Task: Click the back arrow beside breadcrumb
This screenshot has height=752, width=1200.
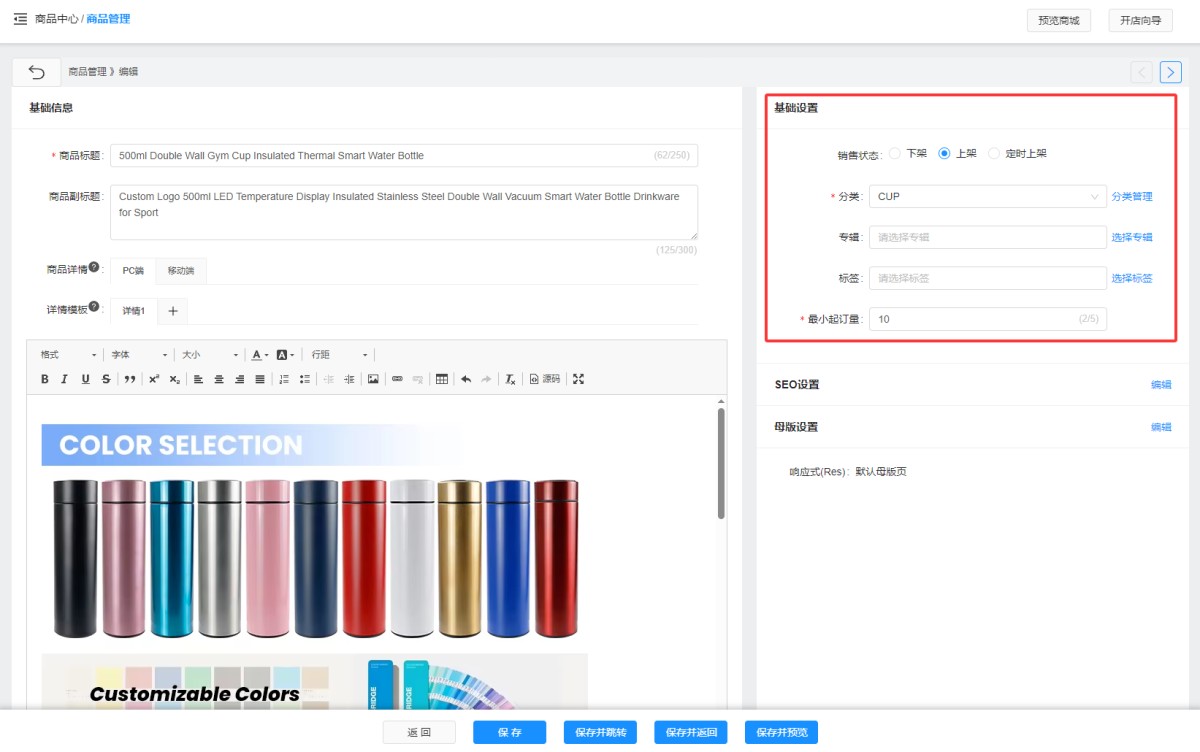Action: coord(37,72)
